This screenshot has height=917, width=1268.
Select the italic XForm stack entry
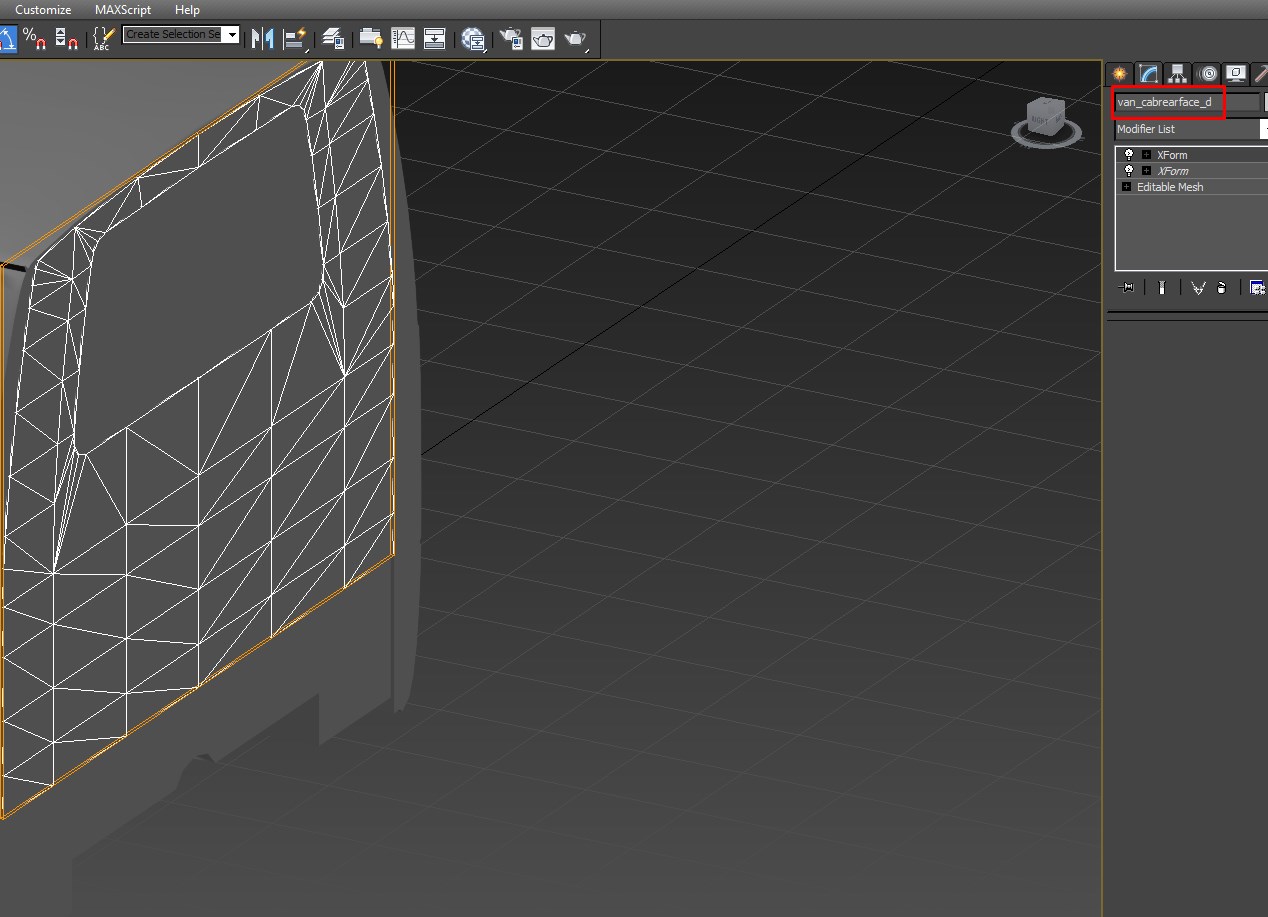point(1172,171)
